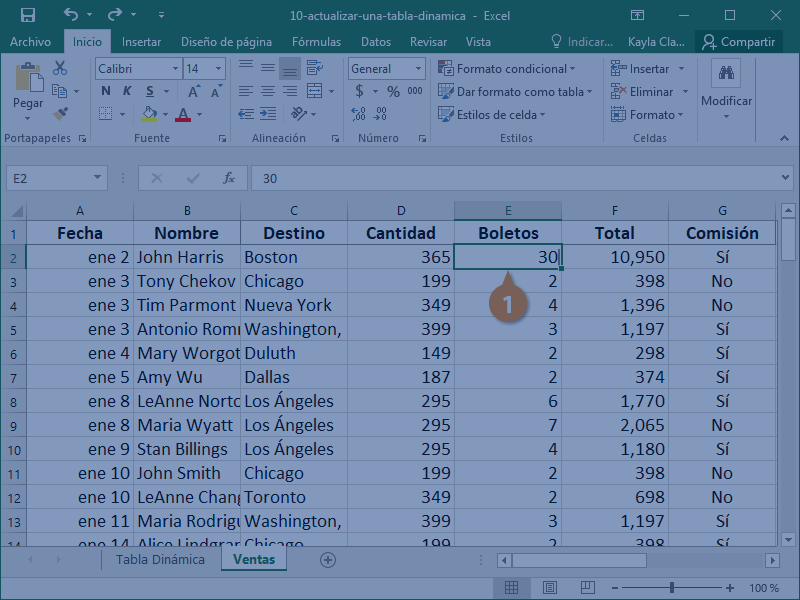Toggle bold with the N icon
The height and width of the screenshot is (600, 800).
(x=105, y=92)
